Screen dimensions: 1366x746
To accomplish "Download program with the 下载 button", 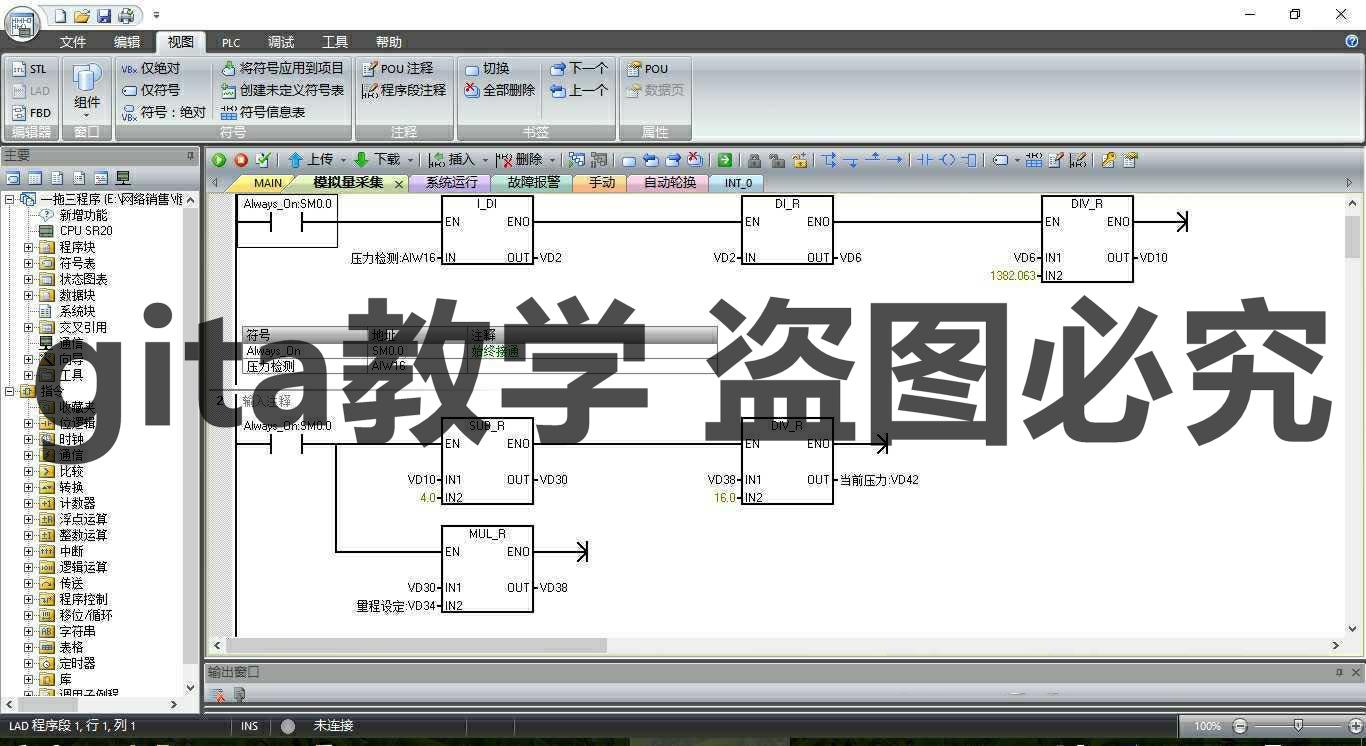I will click(x=377, y=160).
